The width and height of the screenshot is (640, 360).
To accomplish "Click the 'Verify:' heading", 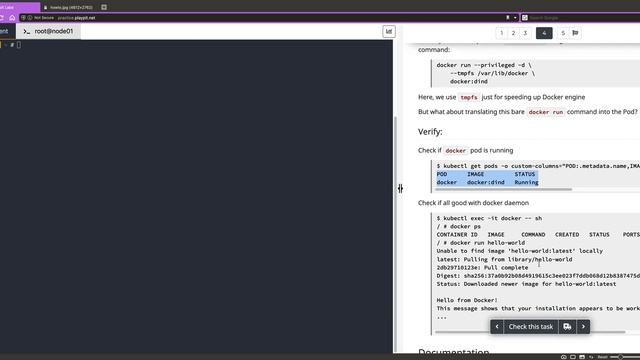I will click(x=430, y=132).
